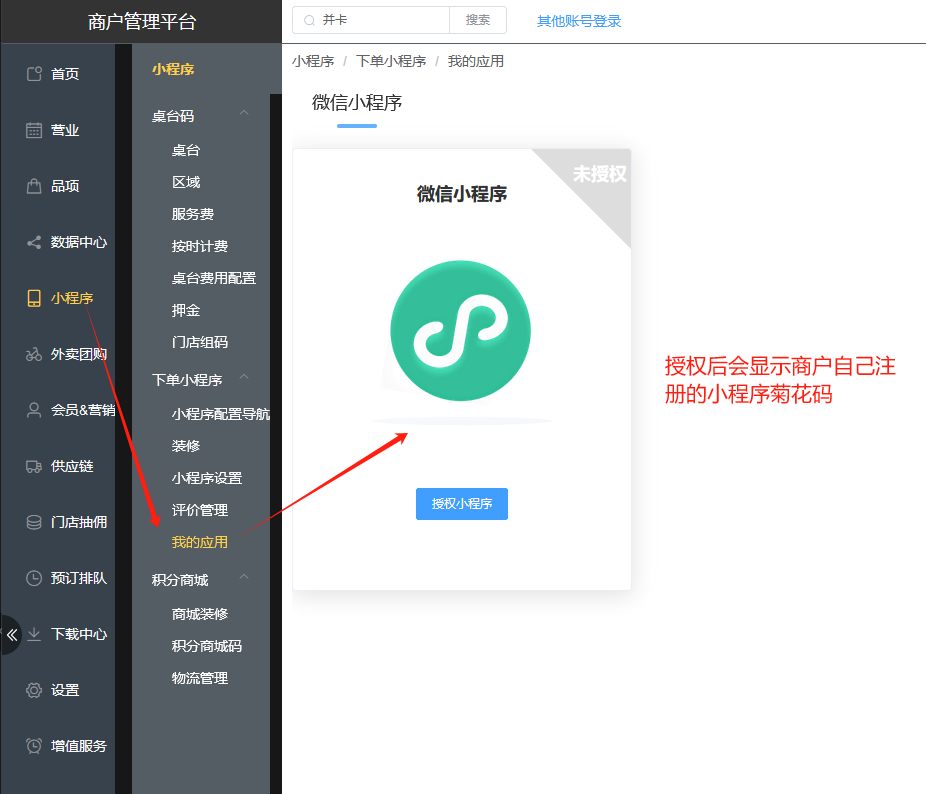
Task: Open the 门店组码 submenu item
Action: pos(200,342)
